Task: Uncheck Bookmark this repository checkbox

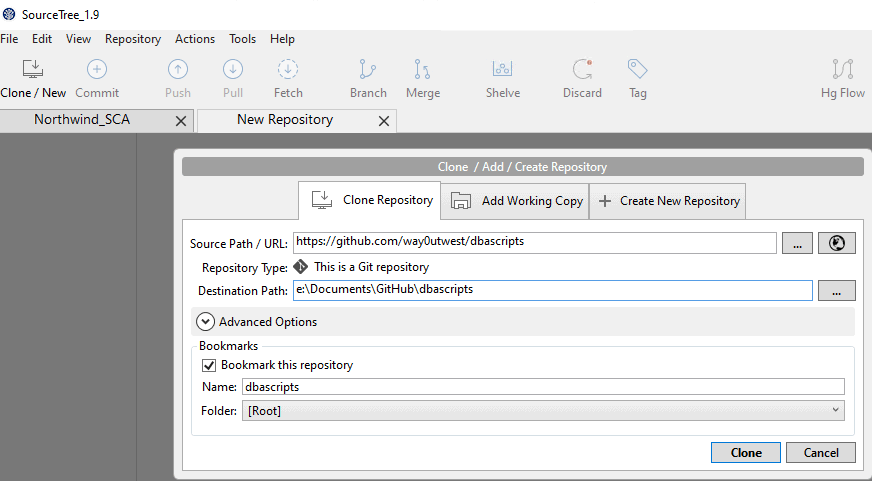Action: click(209, 365)
